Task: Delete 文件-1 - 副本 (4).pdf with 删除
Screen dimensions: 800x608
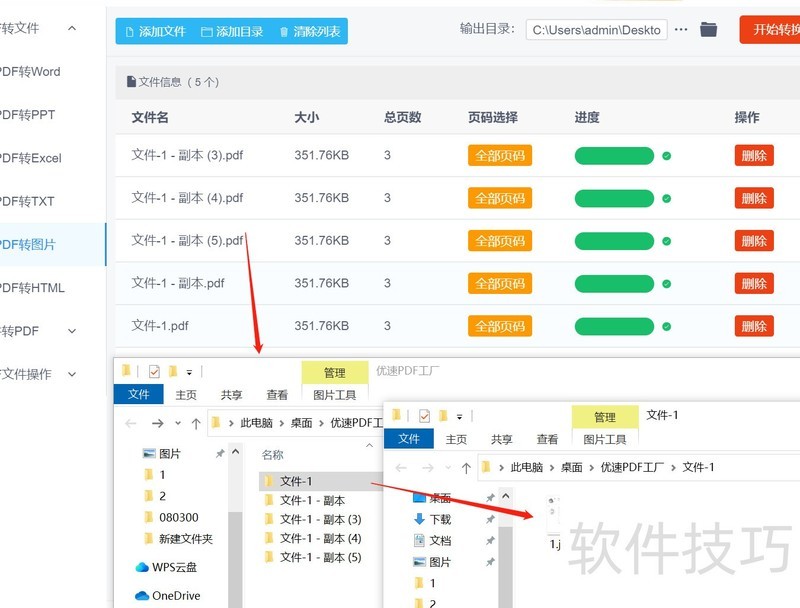Action: (x=754, y=198)
